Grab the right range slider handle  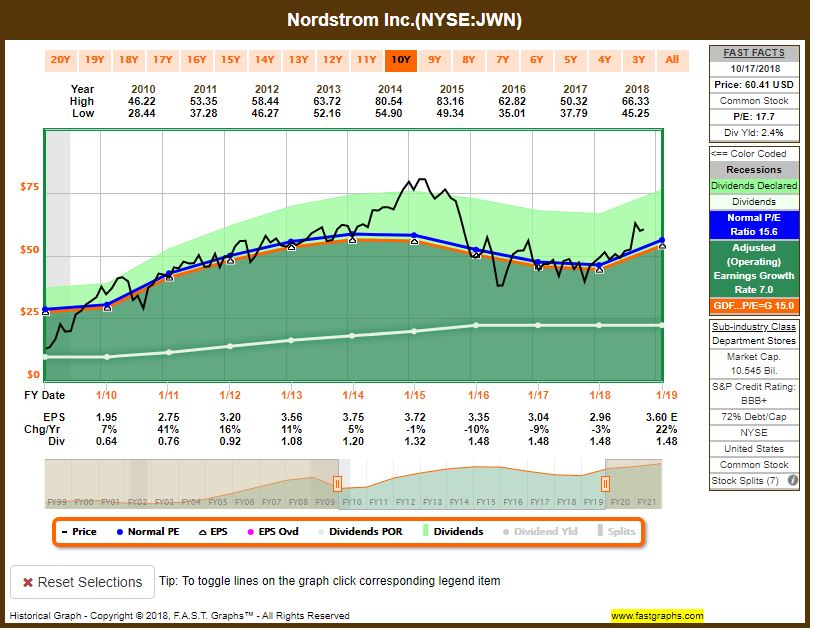tap(605, 484)
